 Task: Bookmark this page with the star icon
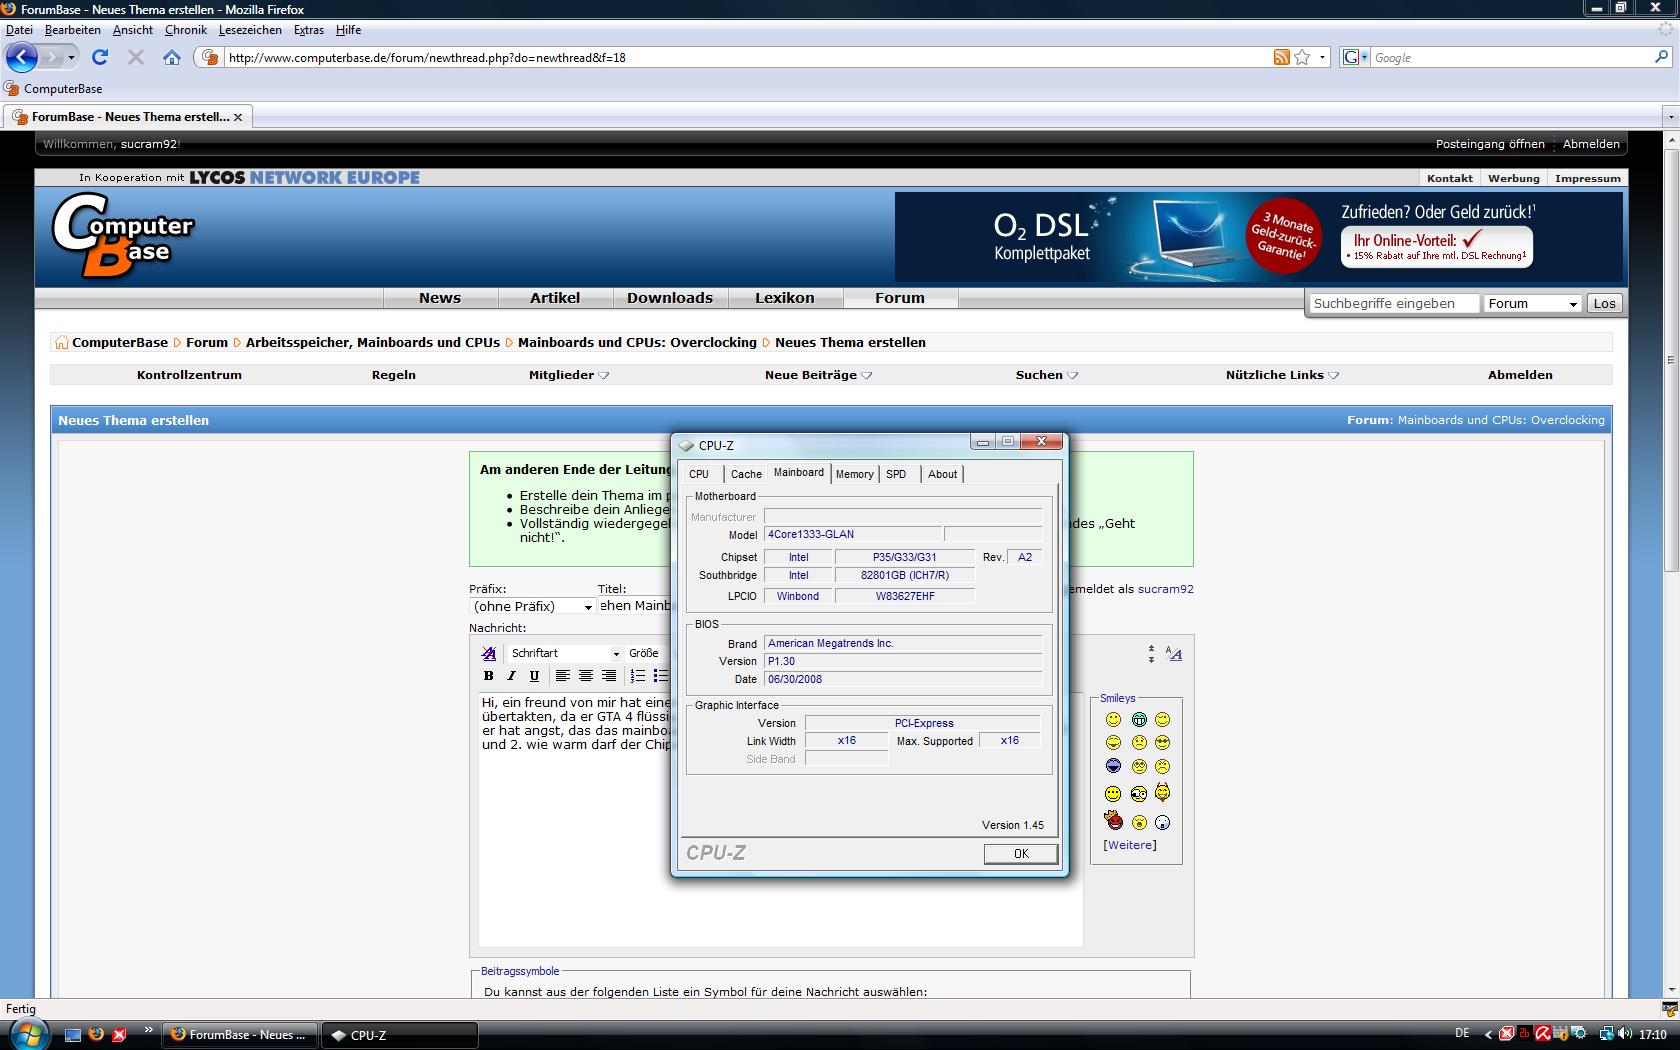1302,57
